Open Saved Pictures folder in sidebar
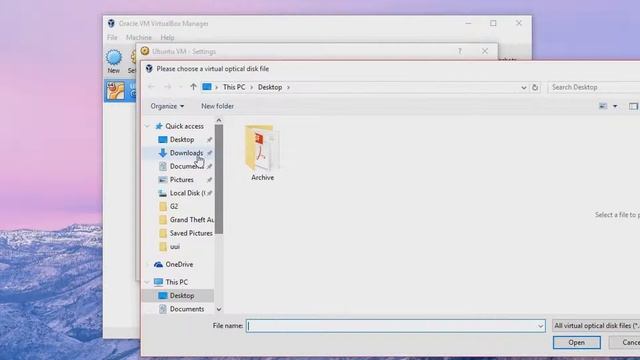Screen dimensions: 640x360 191,233
